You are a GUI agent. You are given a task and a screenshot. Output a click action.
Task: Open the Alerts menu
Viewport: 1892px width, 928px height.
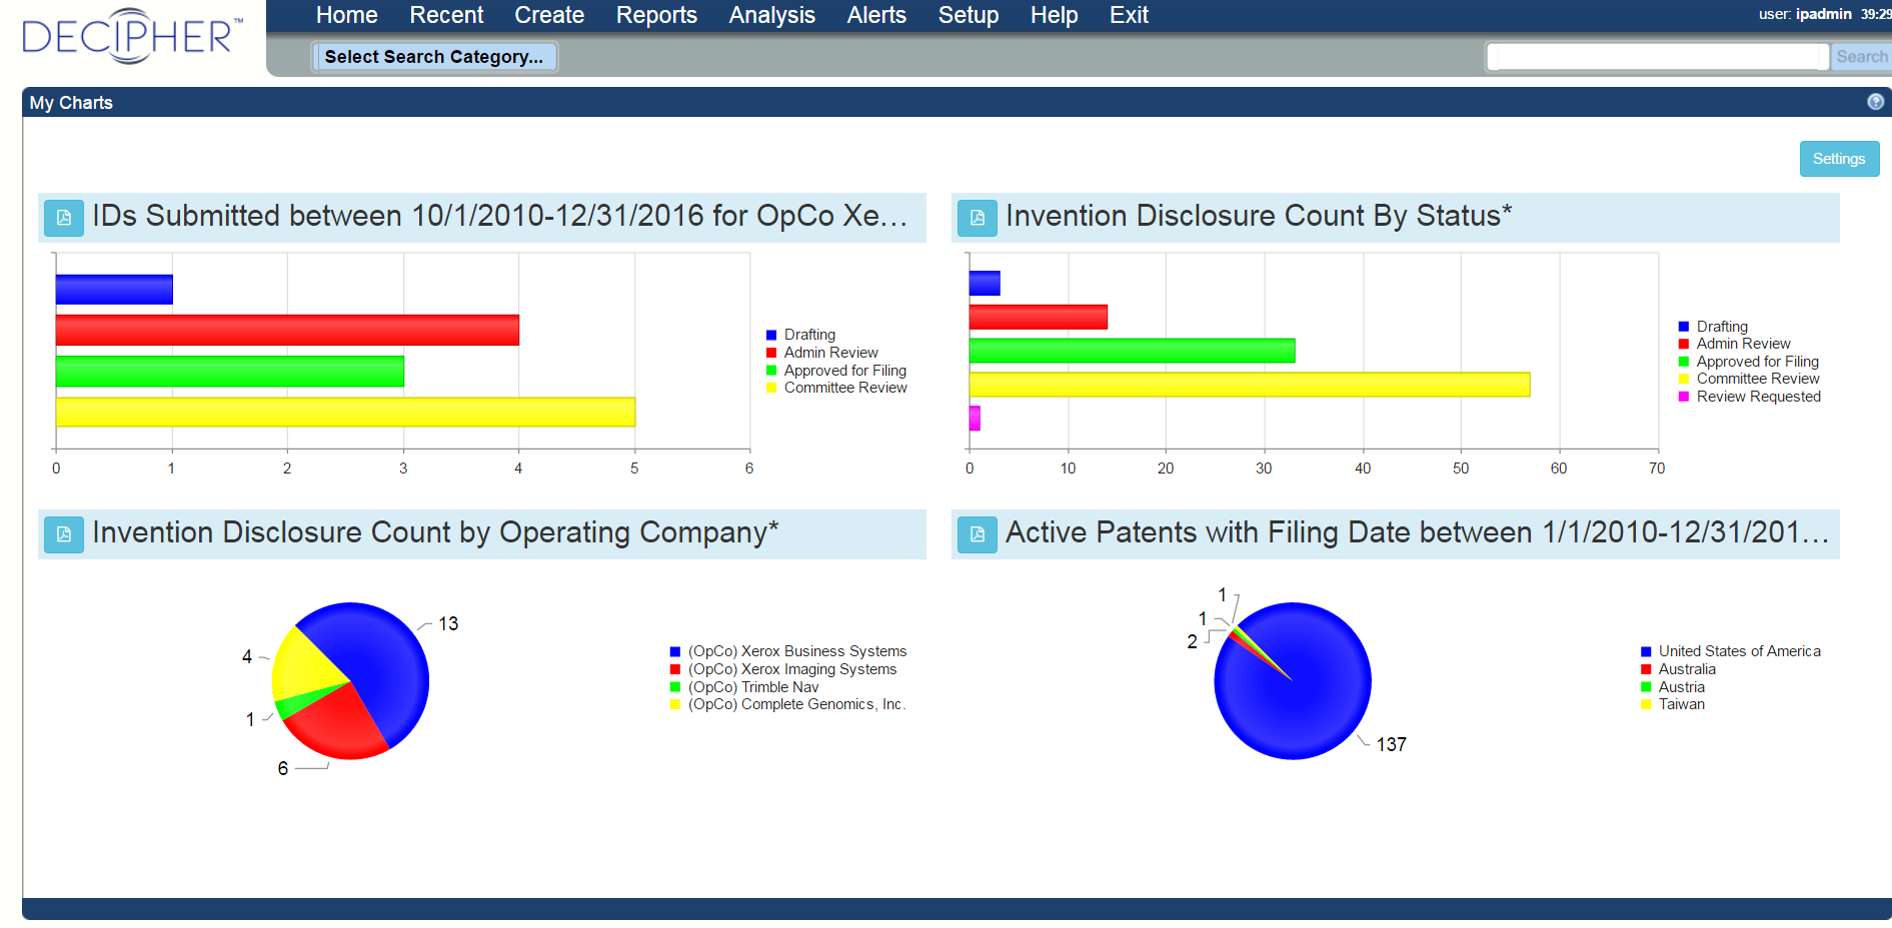876,15
